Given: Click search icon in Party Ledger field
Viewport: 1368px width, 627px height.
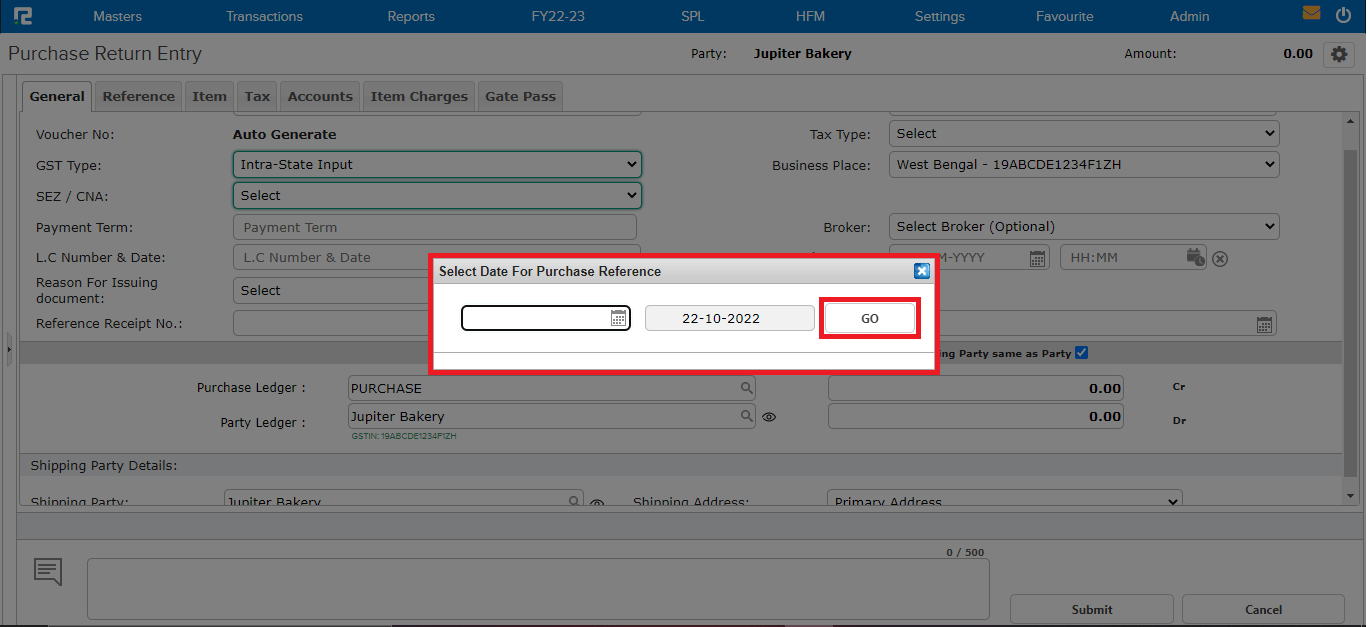Looking at the screenshot, I should click(746, 416).
